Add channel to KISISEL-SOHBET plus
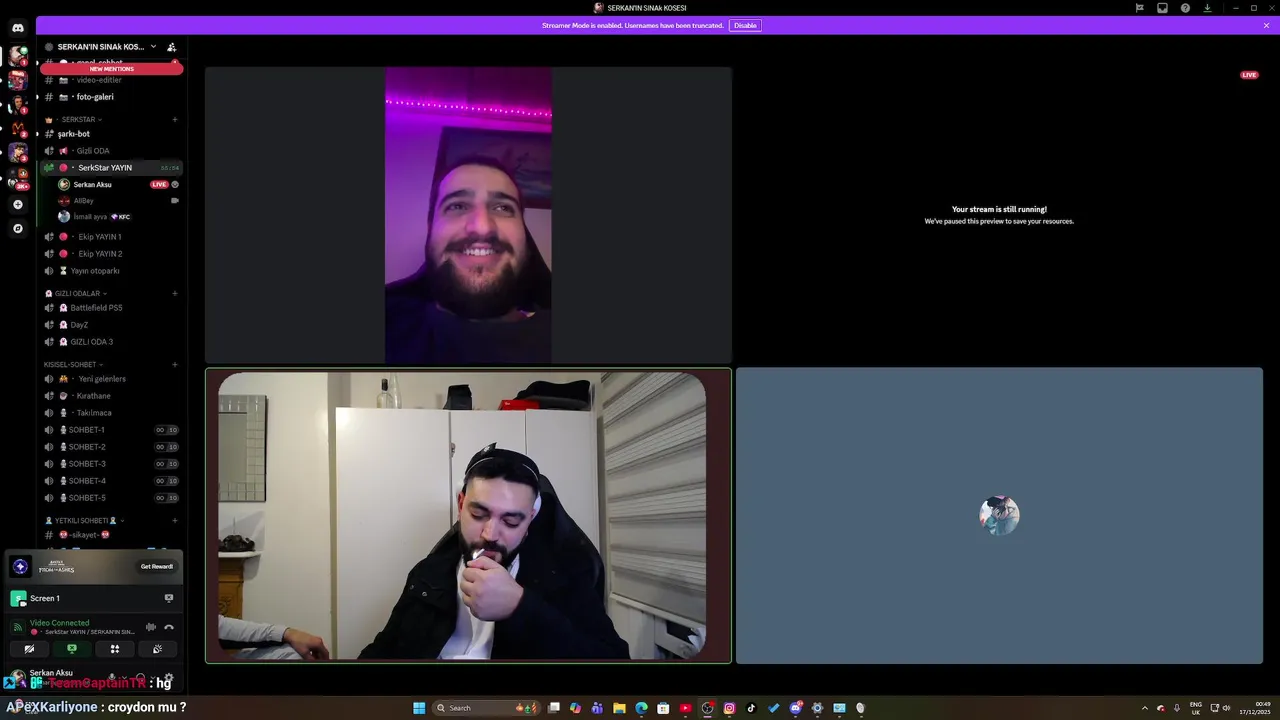The image size is (1280, 720). (x=175, y=365)
